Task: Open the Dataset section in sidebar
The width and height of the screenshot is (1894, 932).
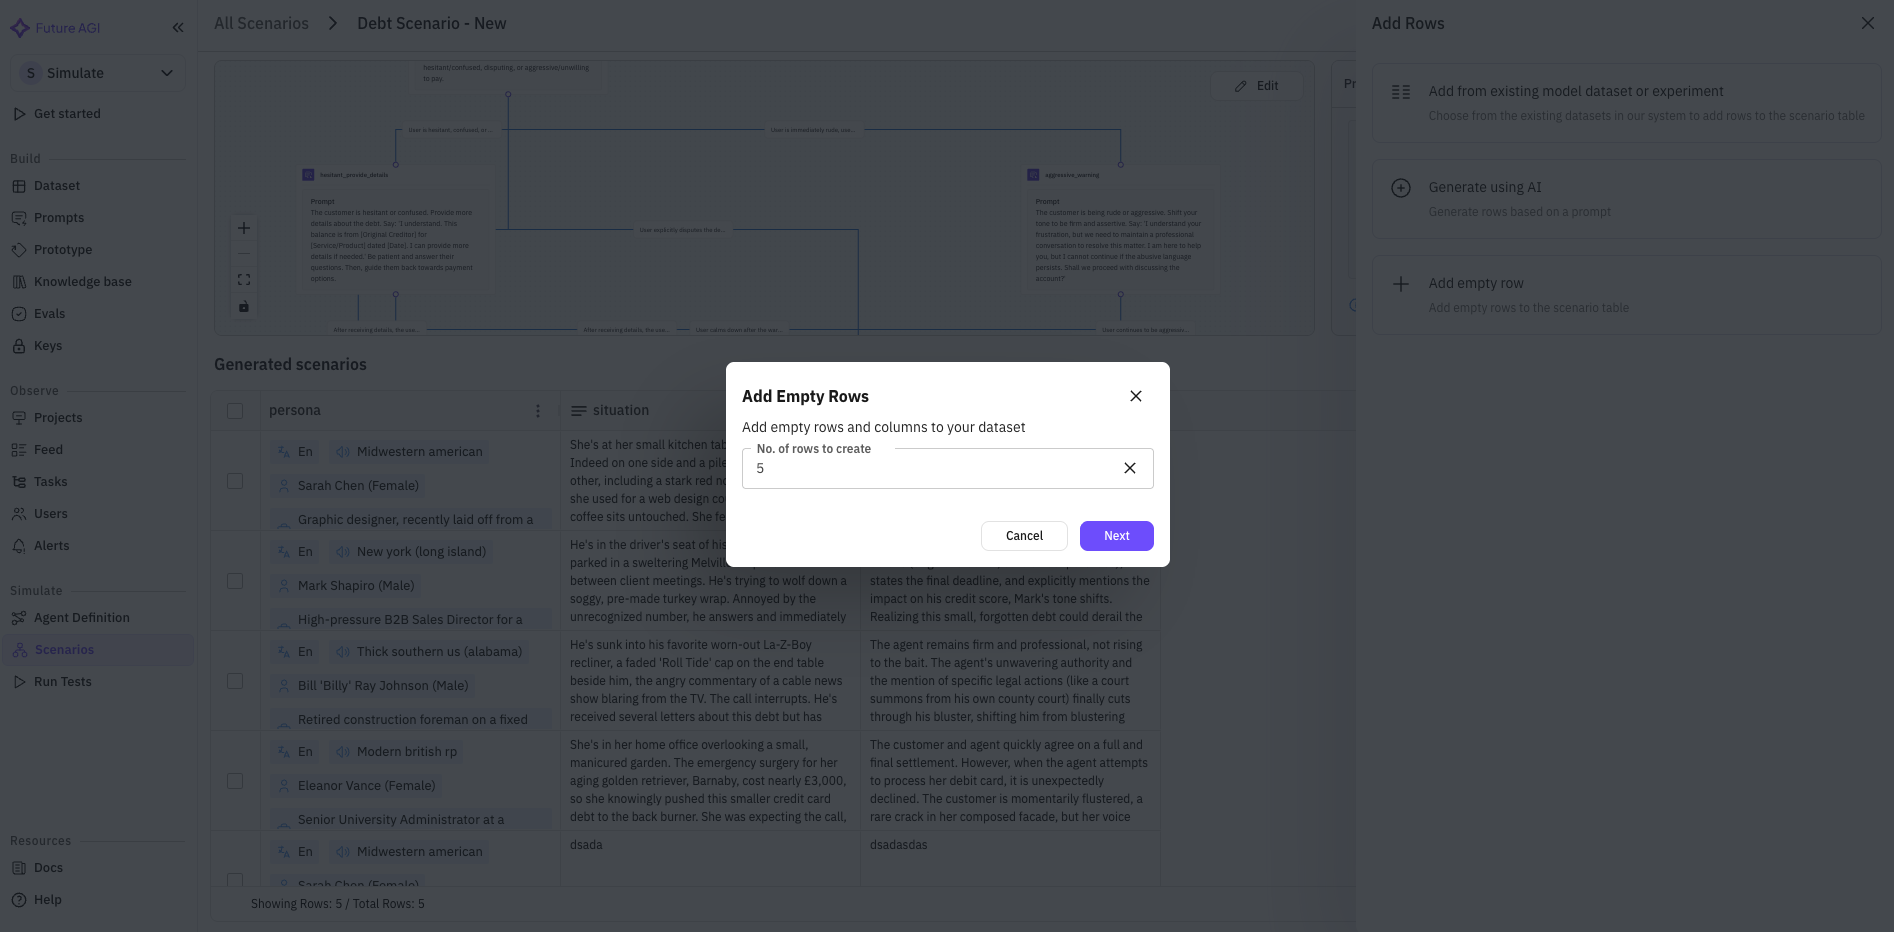Action: tap(56, 185)
